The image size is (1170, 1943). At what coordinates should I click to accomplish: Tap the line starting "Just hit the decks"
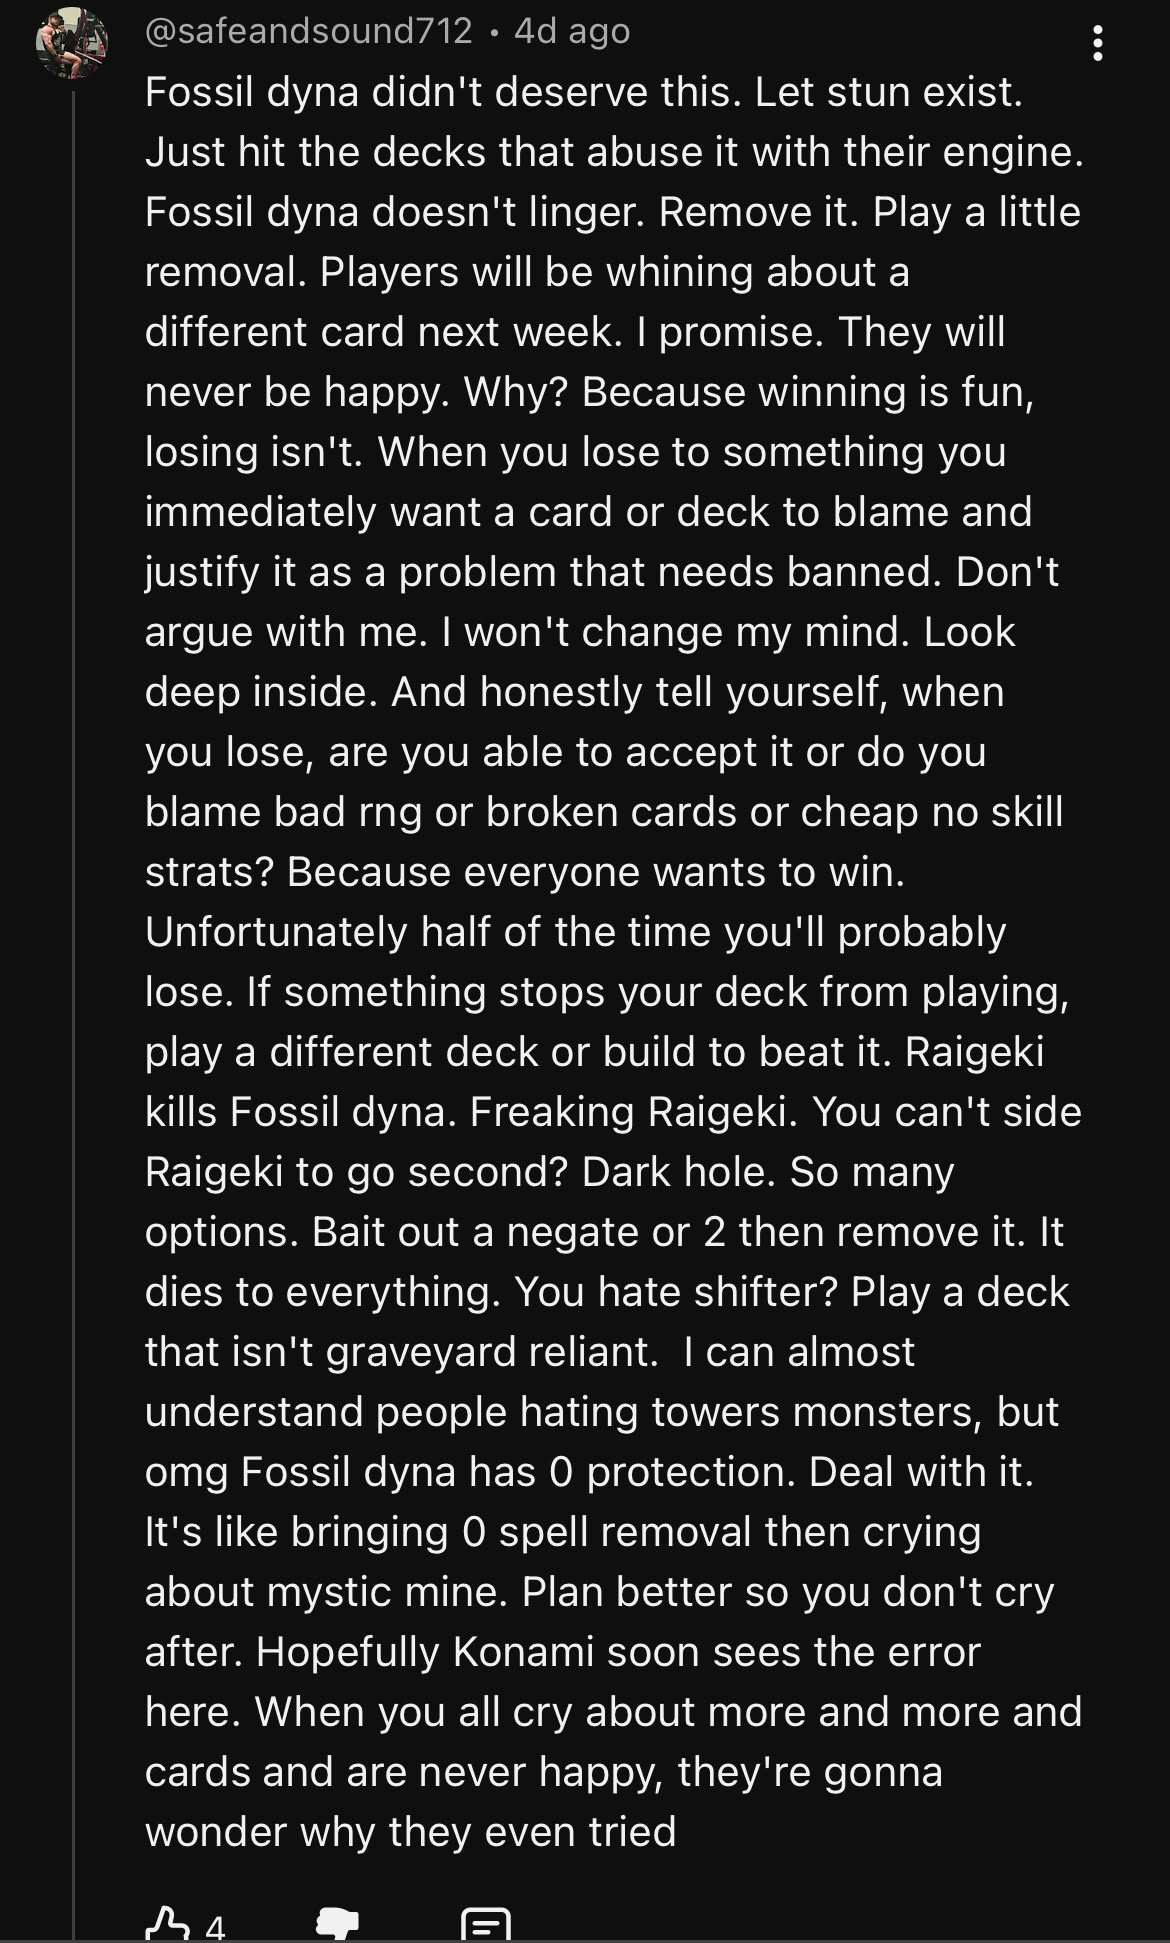[x=613, y=152]
